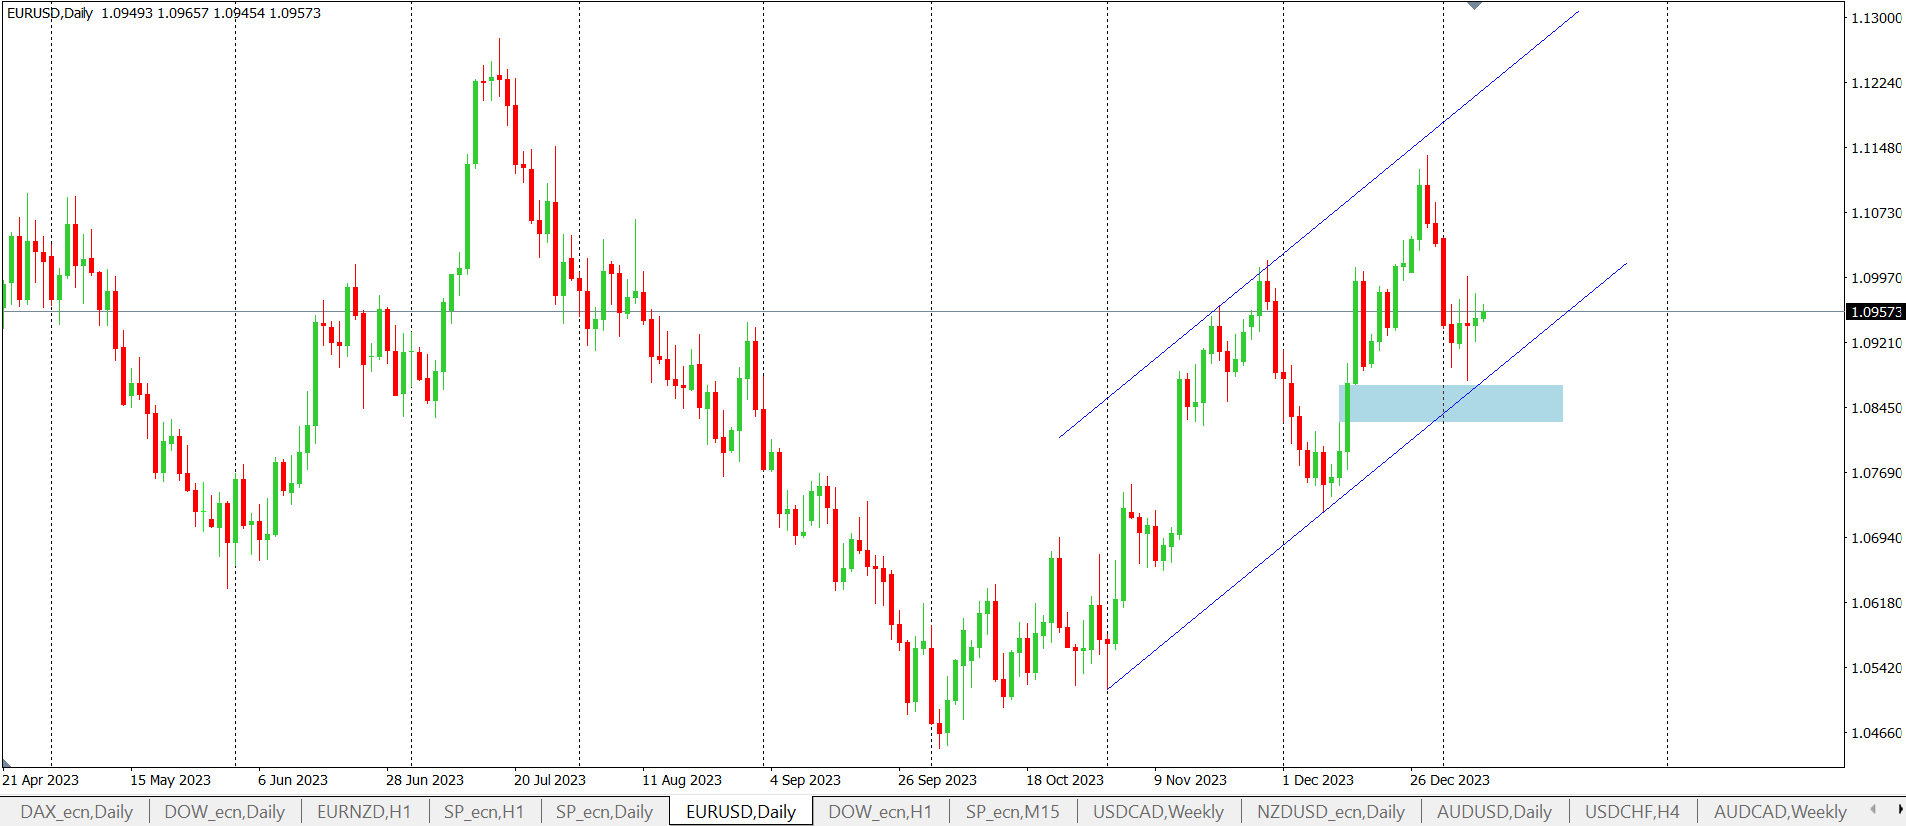This screenshot has height=826, width=1906.
Task: Click the 21 Apr 2023 date label
Action: (41, 780)
